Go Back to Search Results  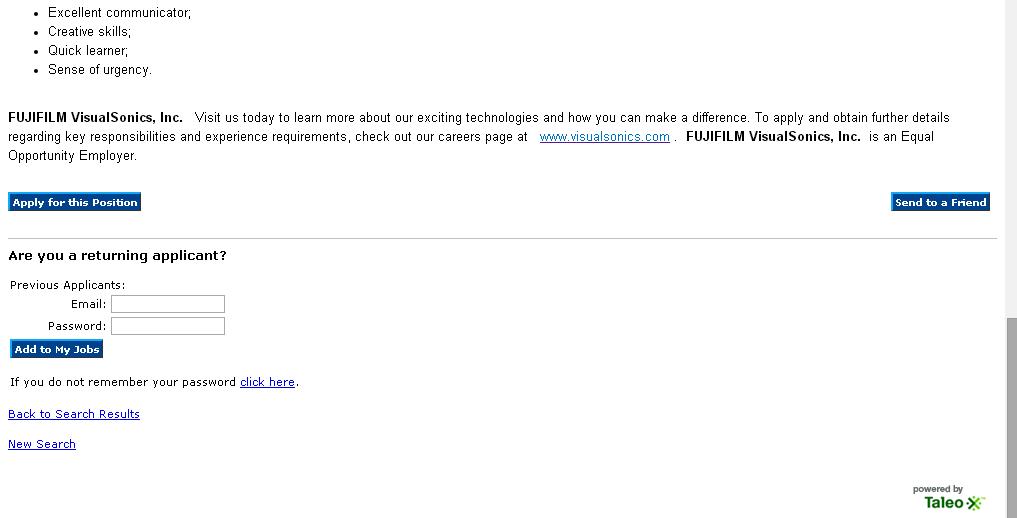[x=74, y=414]
